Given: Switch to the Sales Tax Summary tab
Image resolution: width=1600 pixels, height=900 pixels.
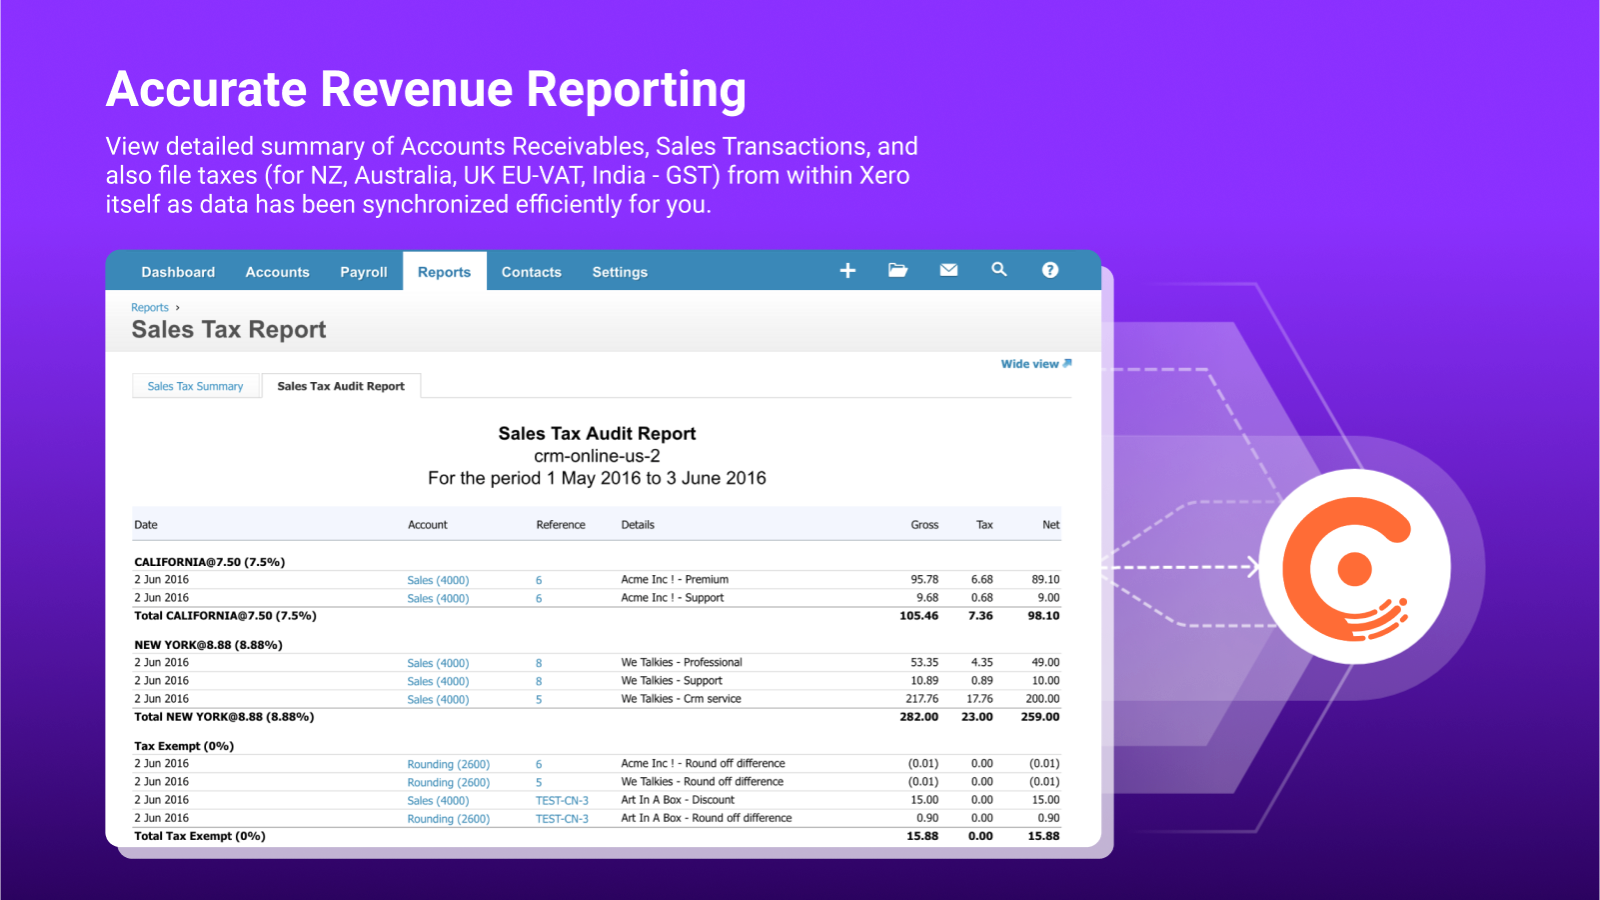Looking at the screenshot, I should 195,386.
